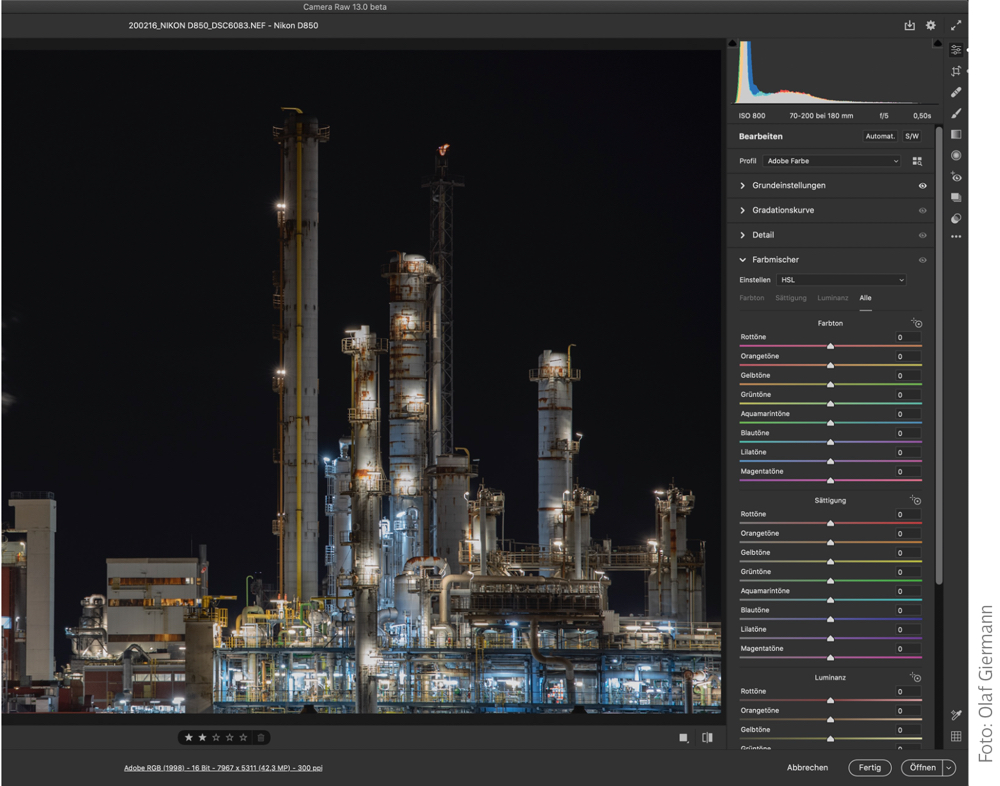1000x786 pixels.
Task: Toggle fullscreen mode with the arrows icon
Action: (x=956, y=26)
